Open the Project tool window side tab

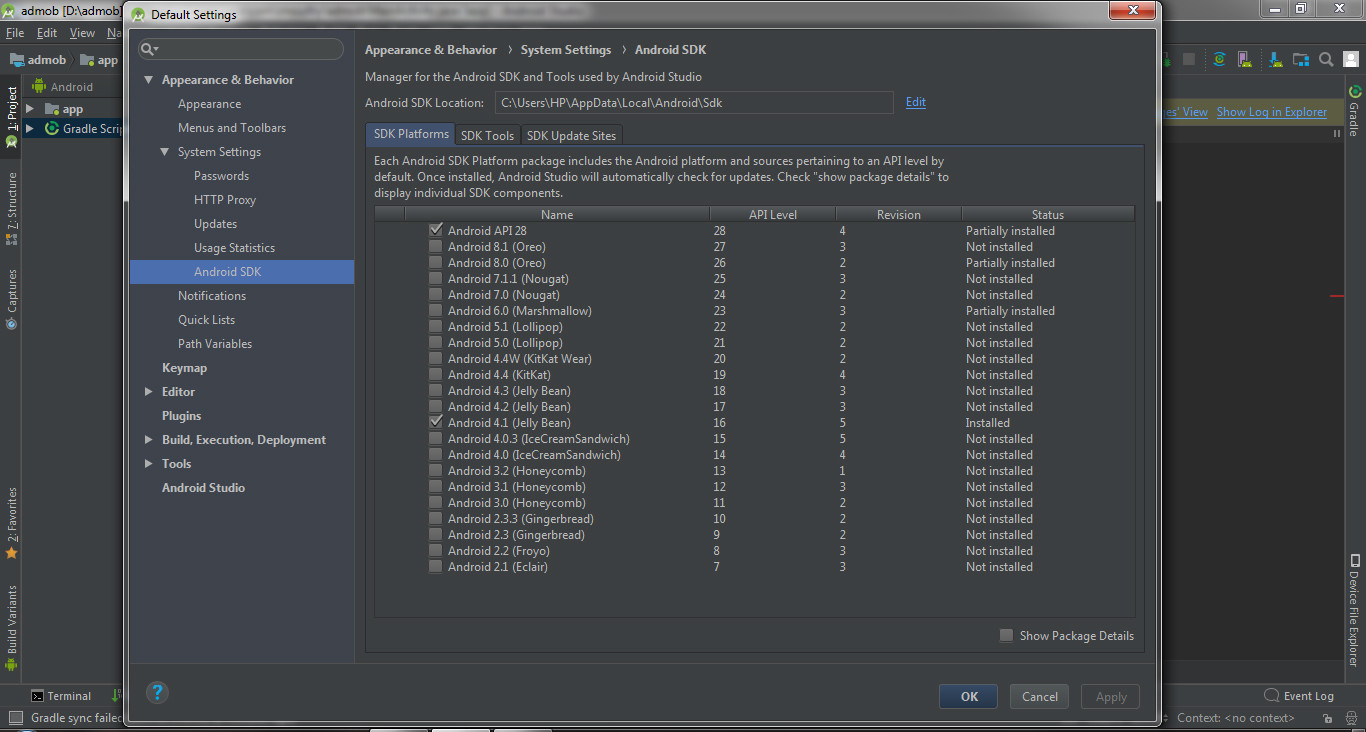pyautogui.click(x=12, y=117)
